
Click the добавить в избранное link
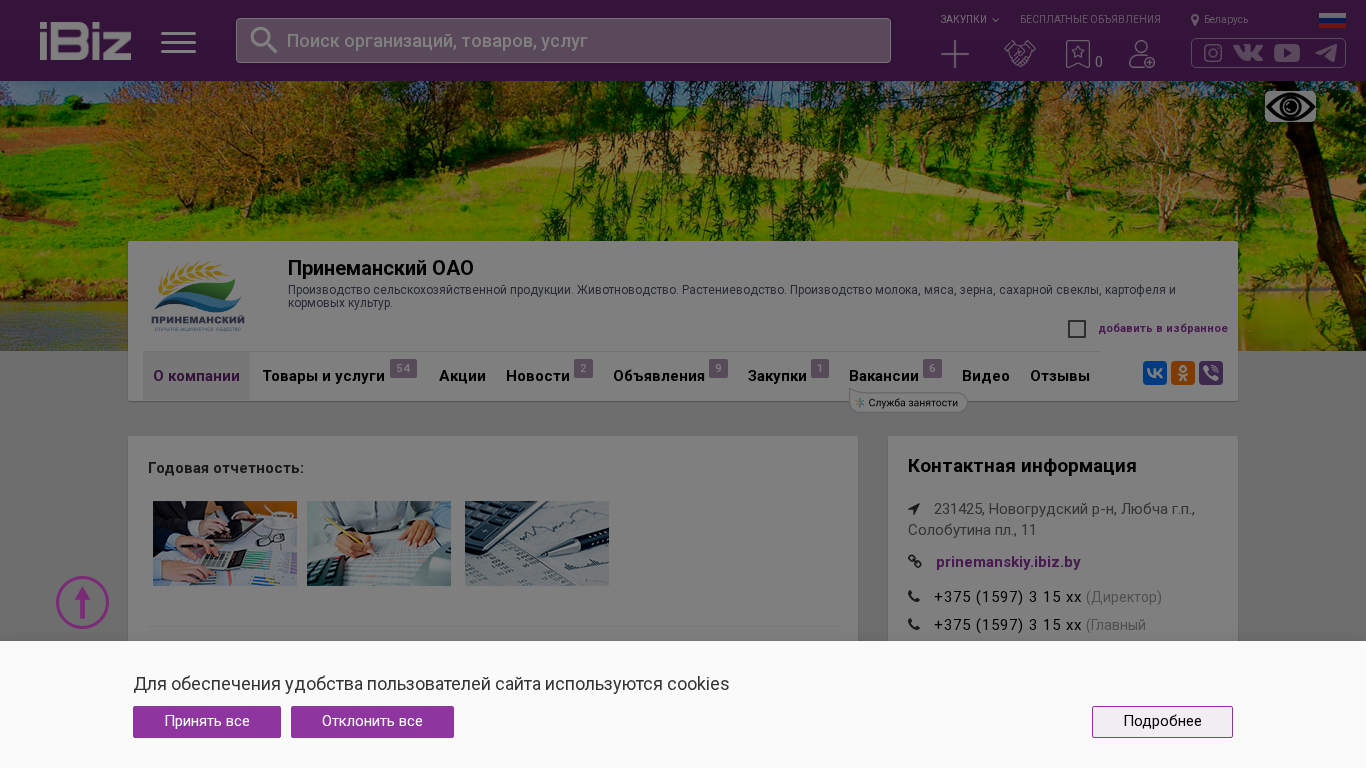click(x=1163, y=329)
